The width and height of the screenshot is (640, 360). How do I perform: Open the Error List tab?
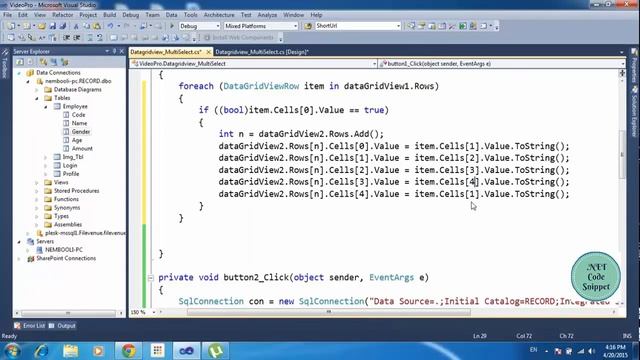tap(30, 326)
